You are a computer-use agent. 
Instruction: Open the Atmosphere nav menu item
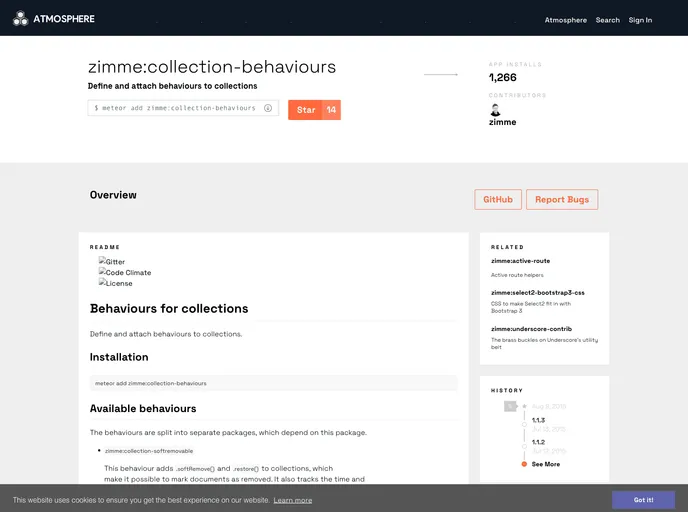point(566,20)
